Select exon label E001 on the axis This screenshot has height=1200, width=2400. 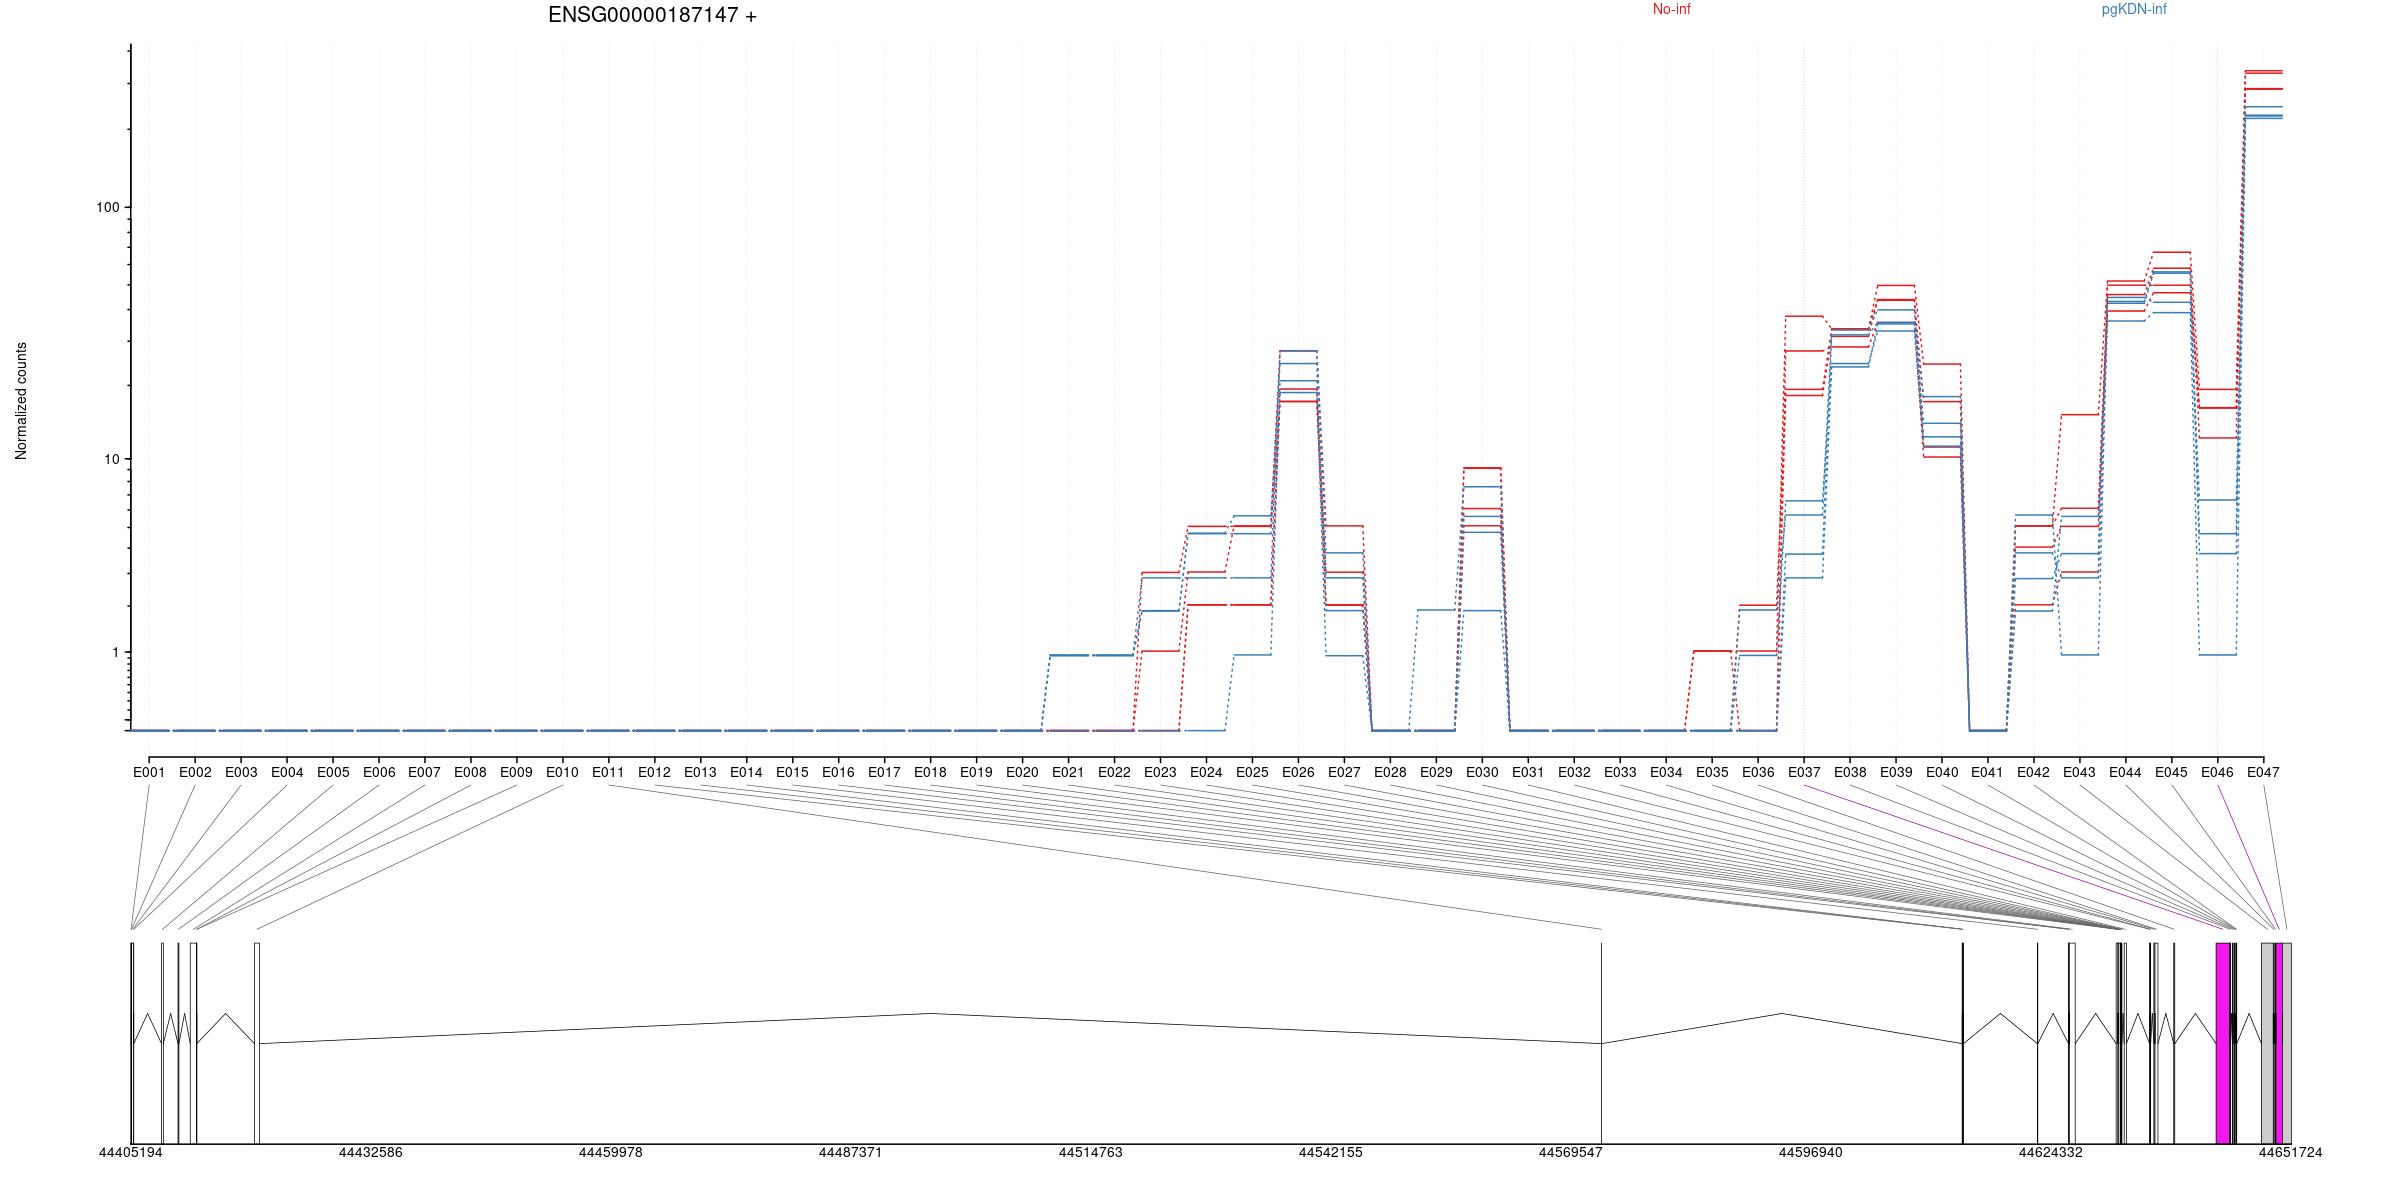(x=149, y=773)
